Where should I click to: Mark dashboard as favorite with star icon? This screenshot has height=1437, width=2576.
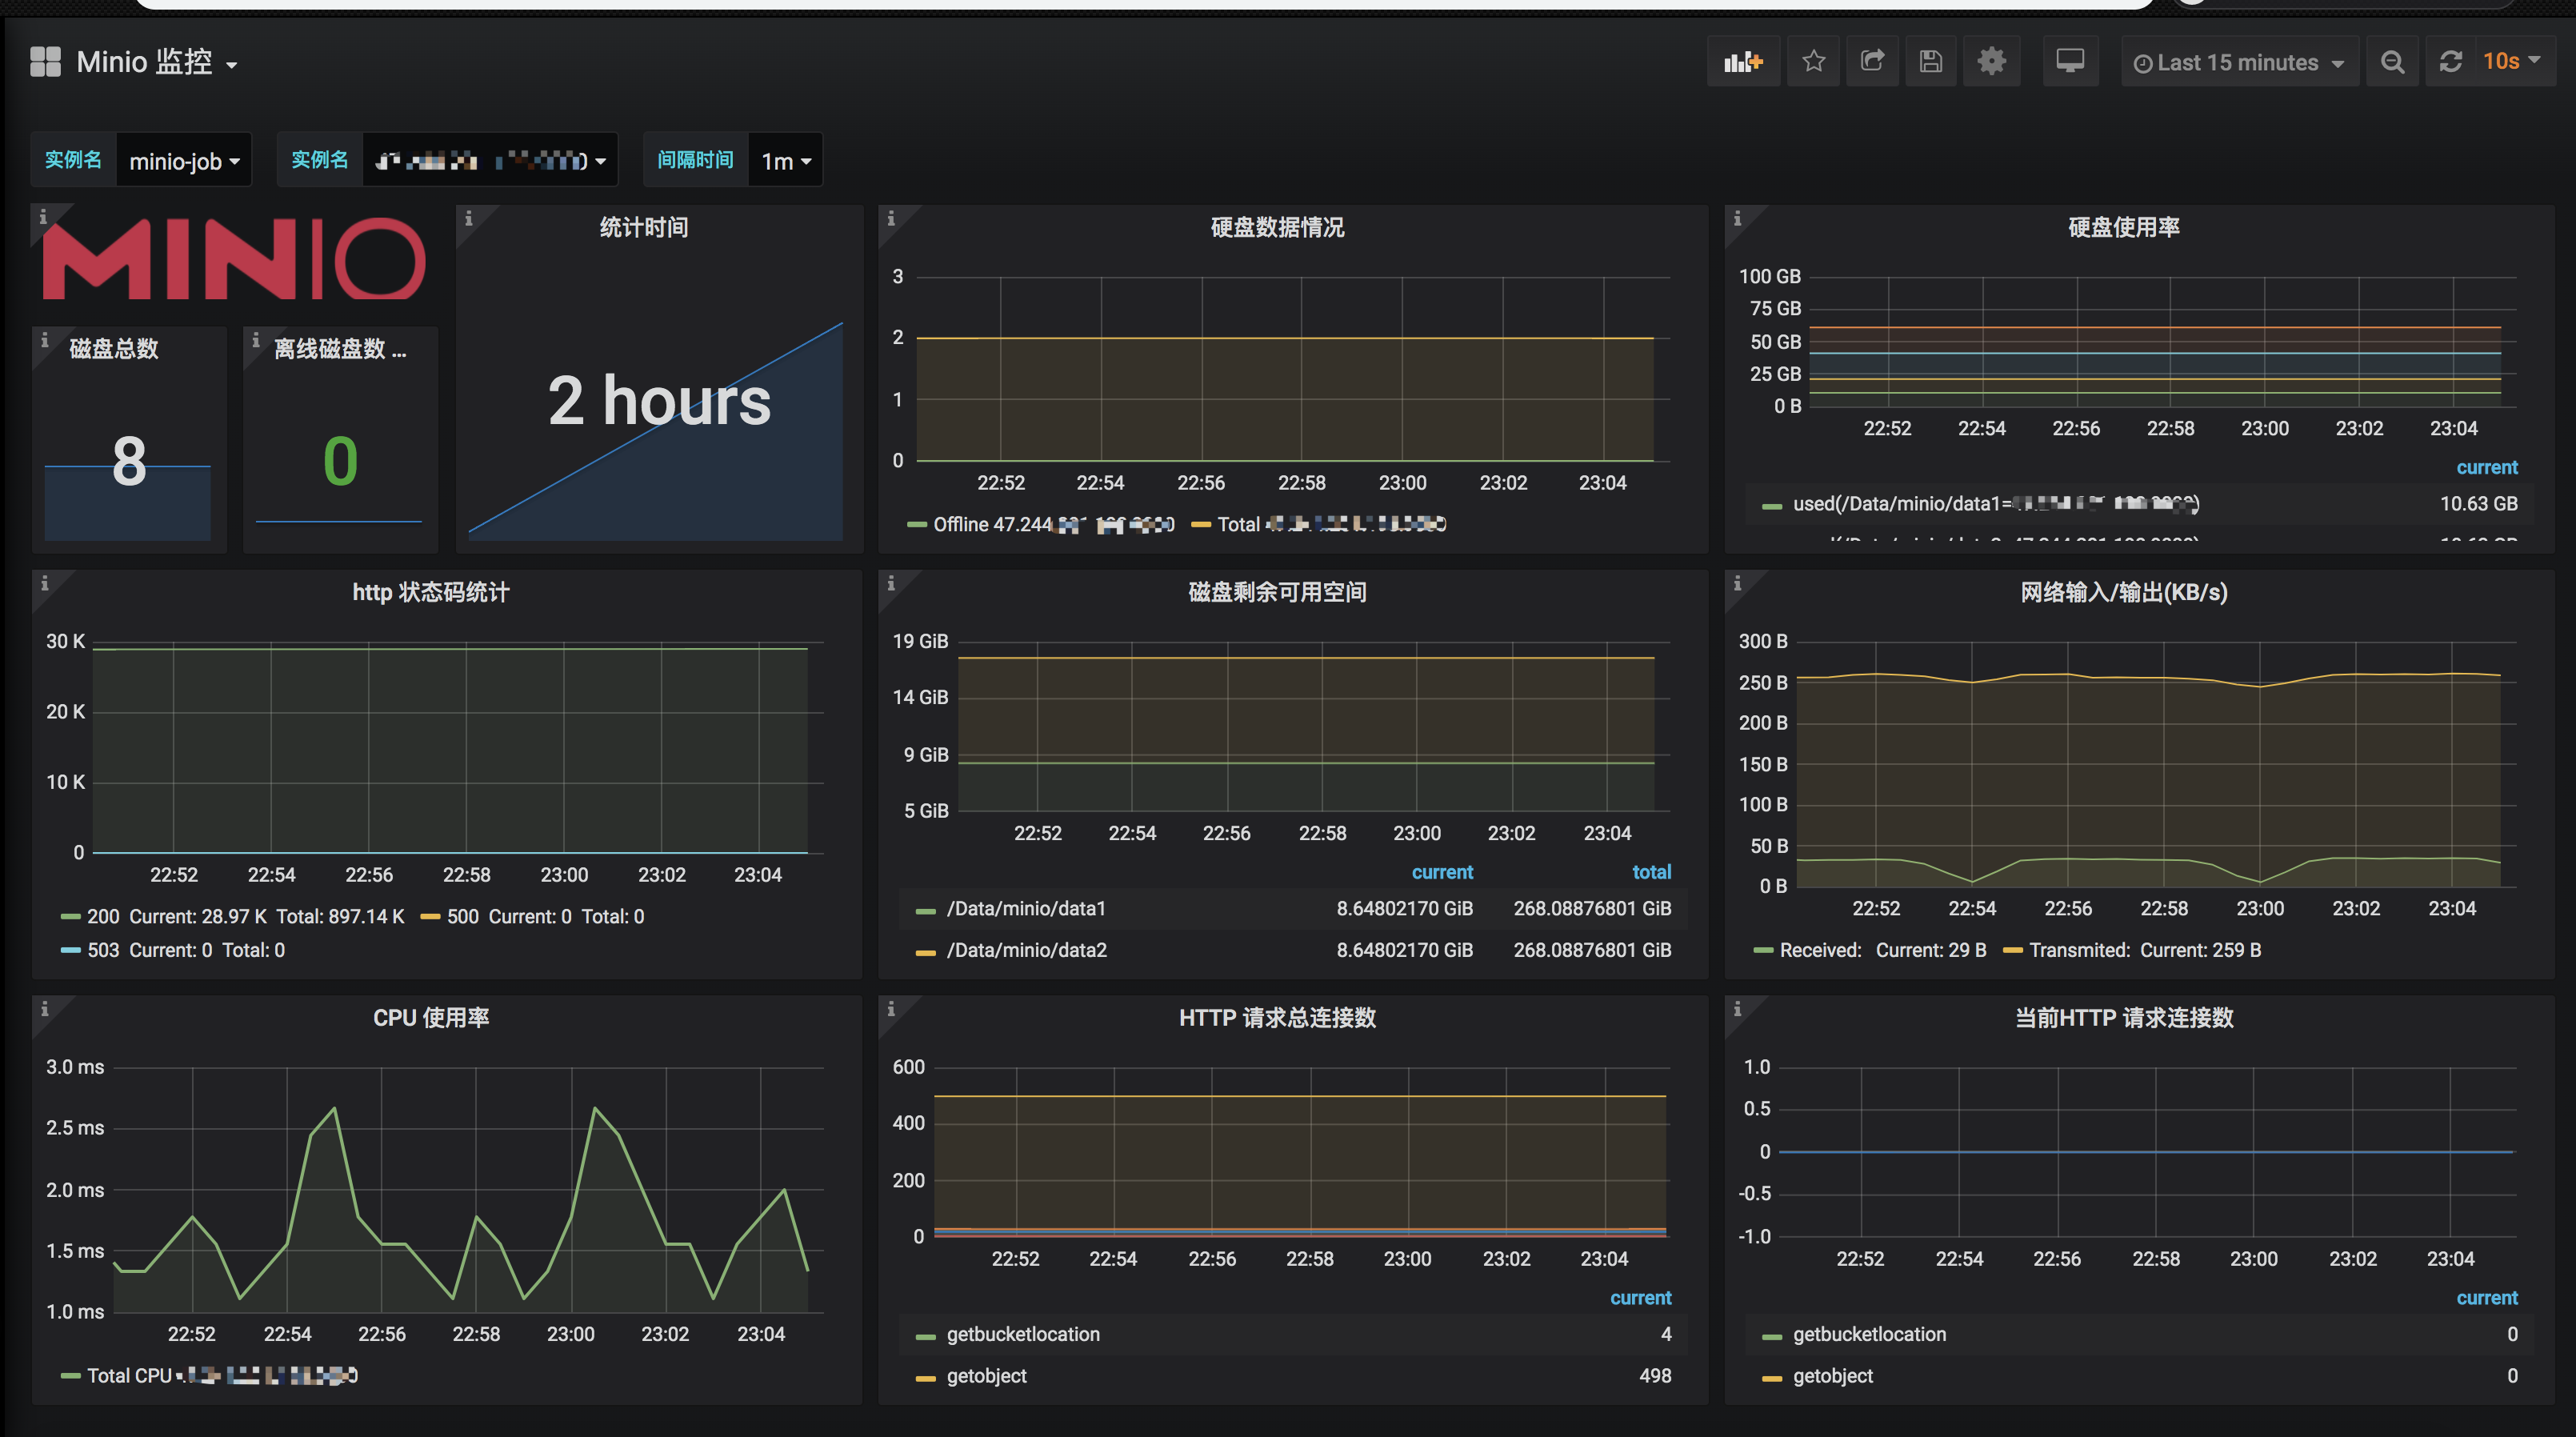point(1813,61)
